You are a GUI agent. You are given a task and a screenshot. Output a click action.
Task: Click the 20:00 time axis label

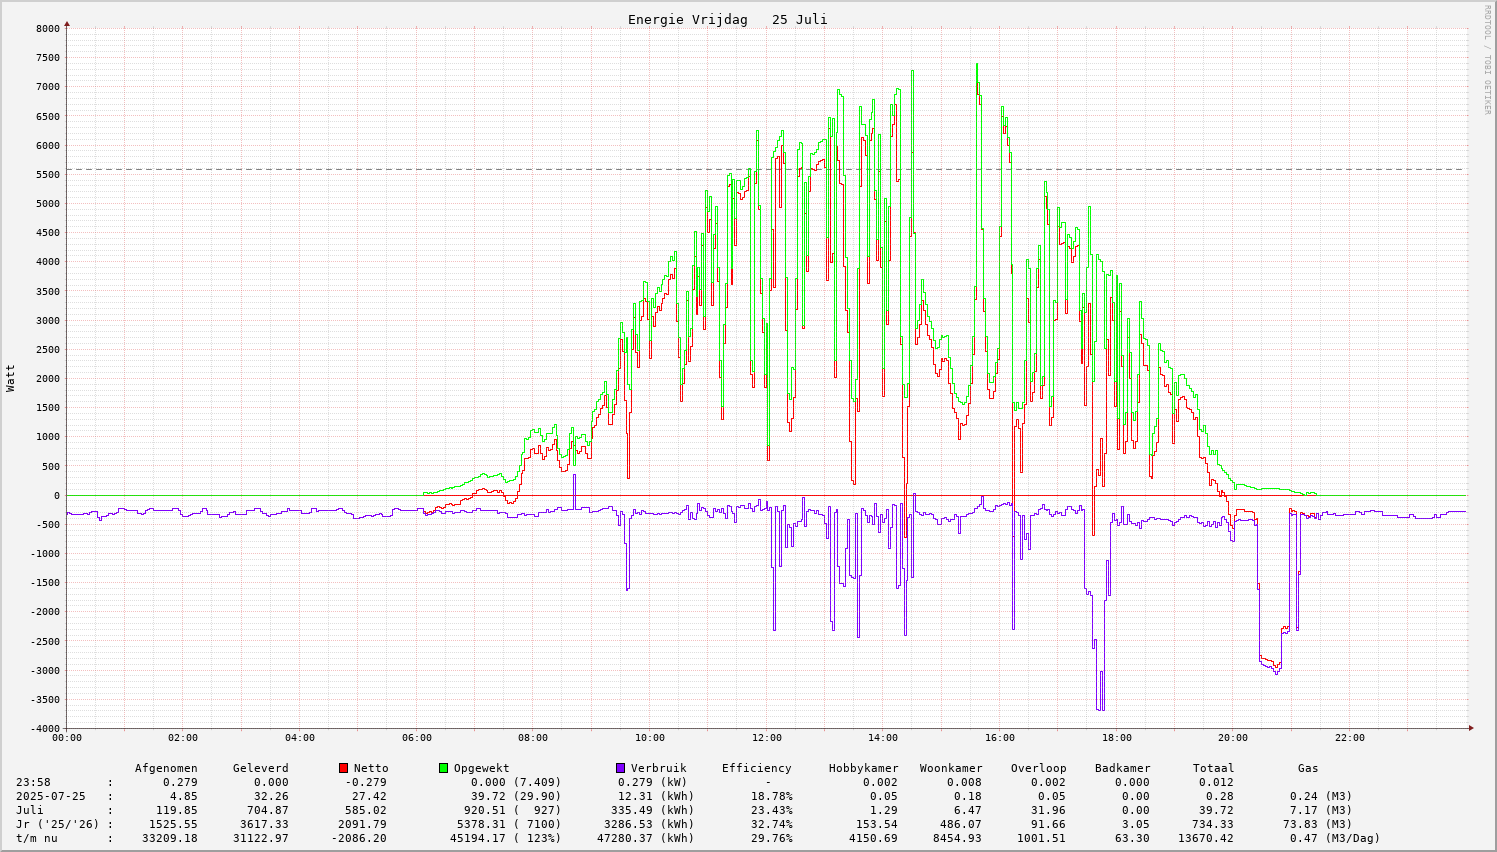pyautogui.click(x=1233, y=738)
